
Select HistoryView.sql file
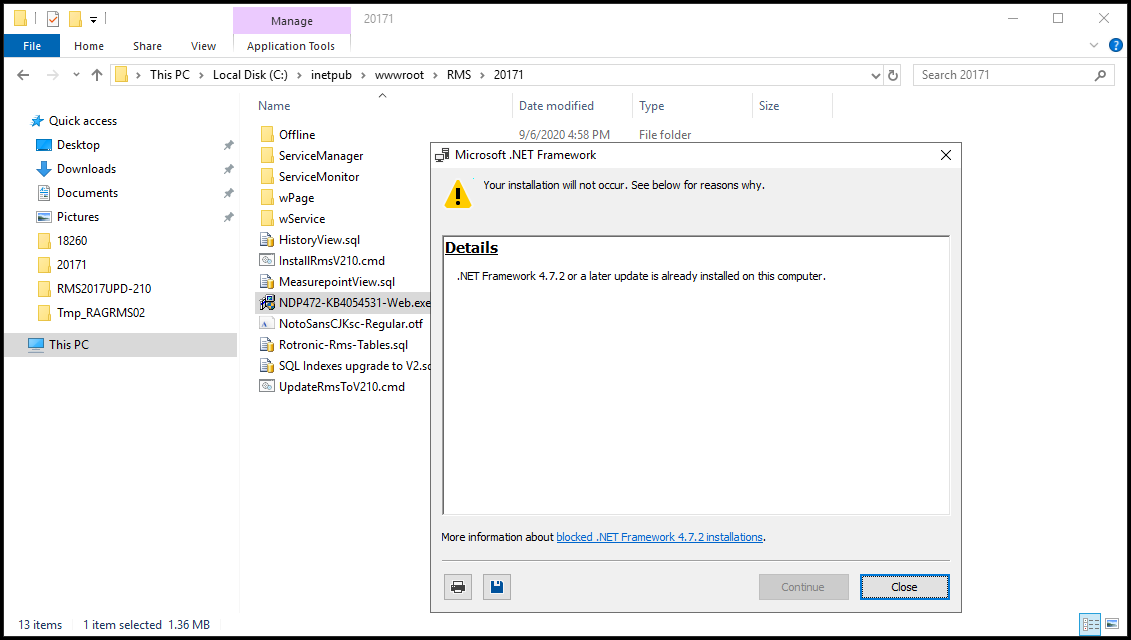tap(319, 240)
